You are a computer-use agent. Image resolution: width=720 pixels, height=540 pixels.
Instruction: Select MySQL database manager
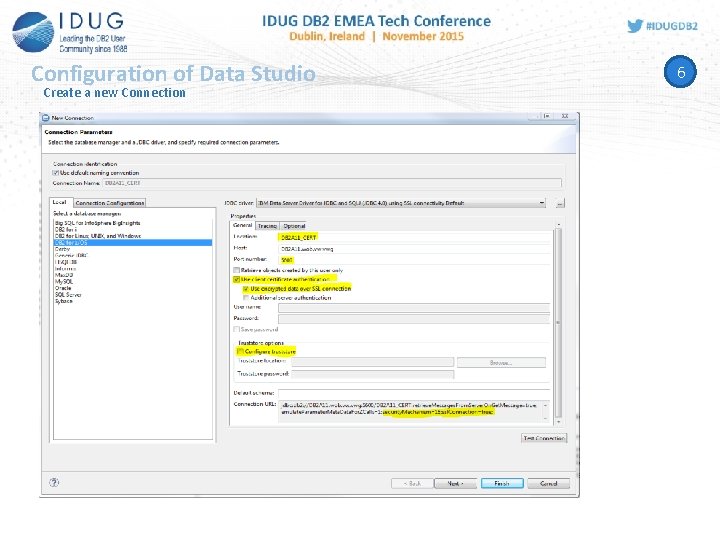[x=64, y=281]
